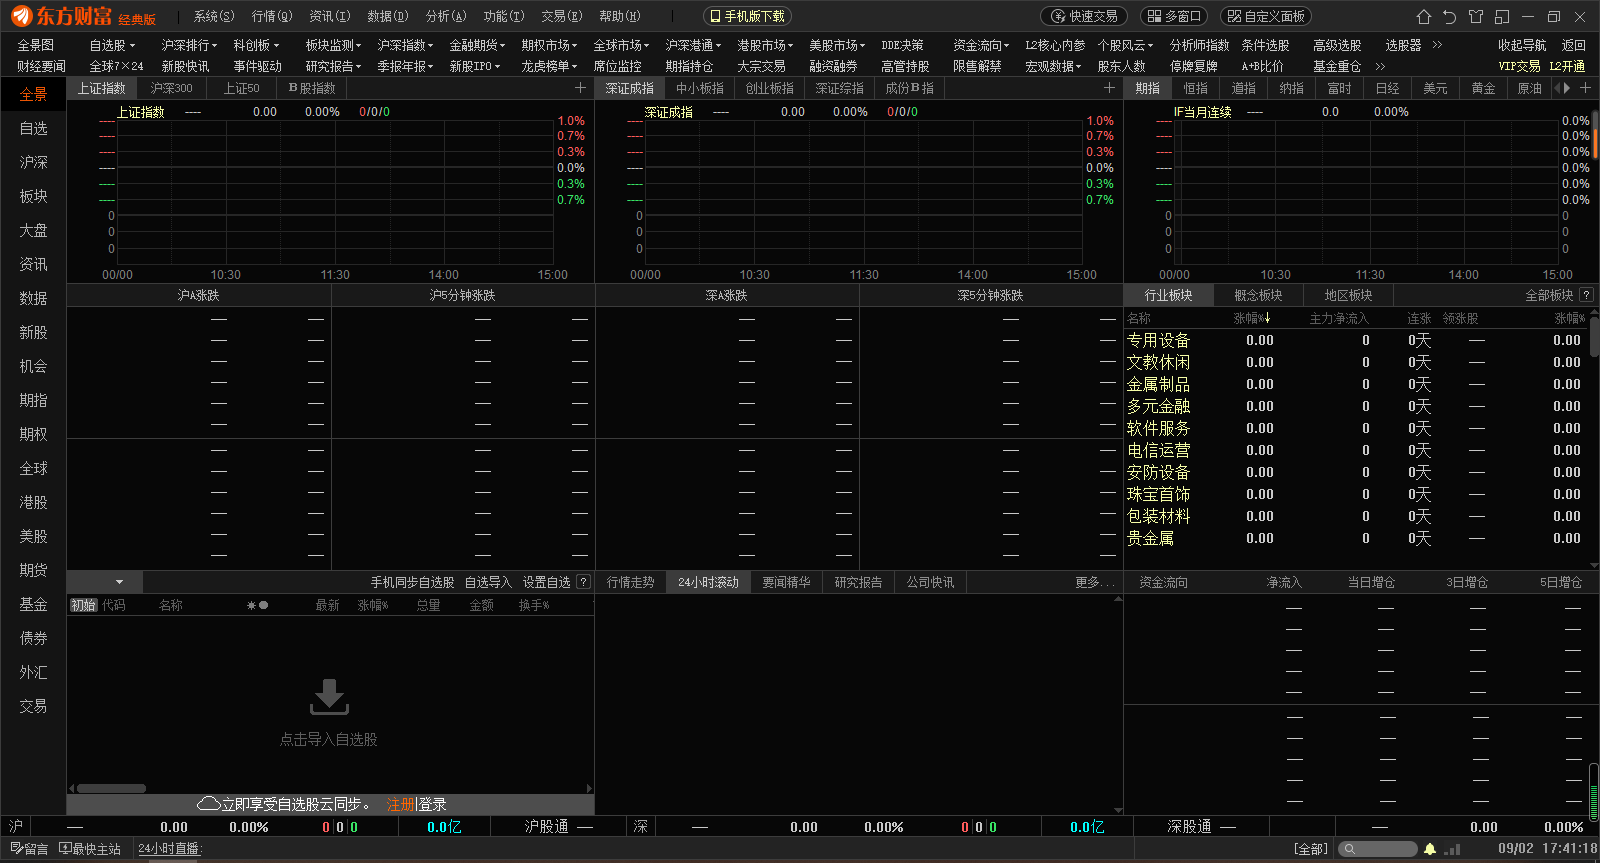This screenshot has height=863, width=1600.
Task: Open the skin (shirt) theme icon
Action: point(1476,17)
